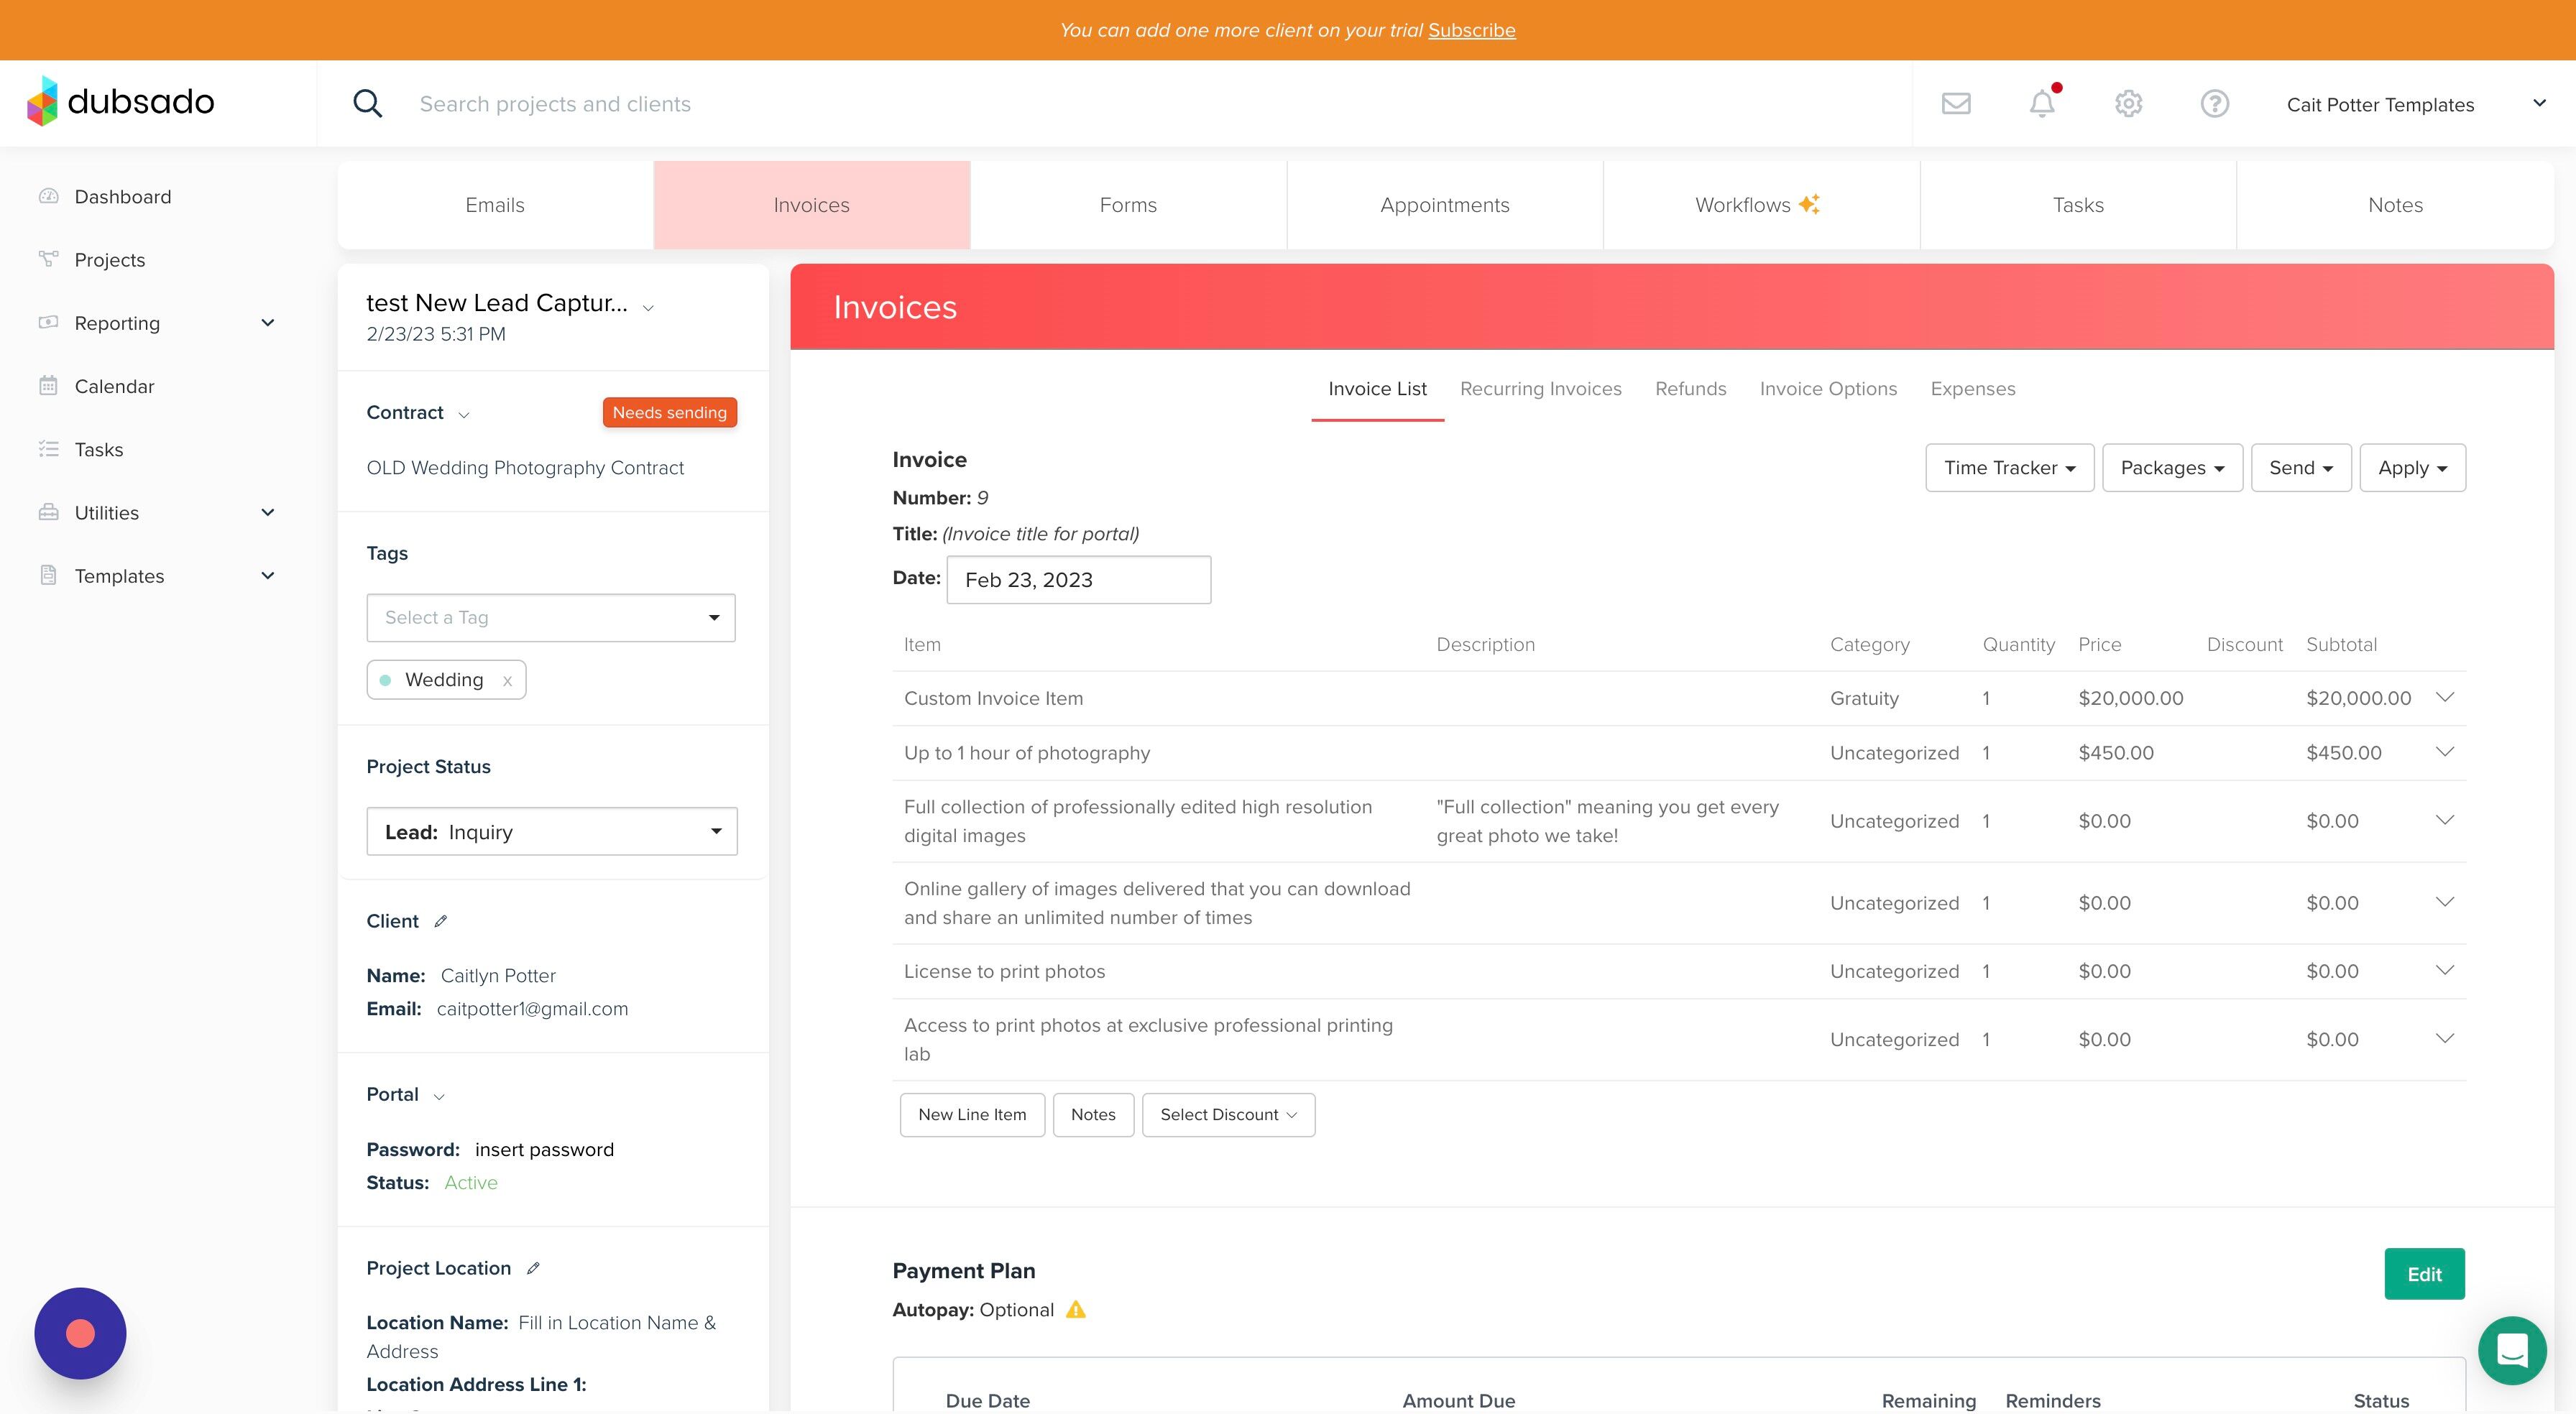Open the mail envelope icon in header
Image resolution: width=2576 pixels, height=1414 pixels.
1955,103
